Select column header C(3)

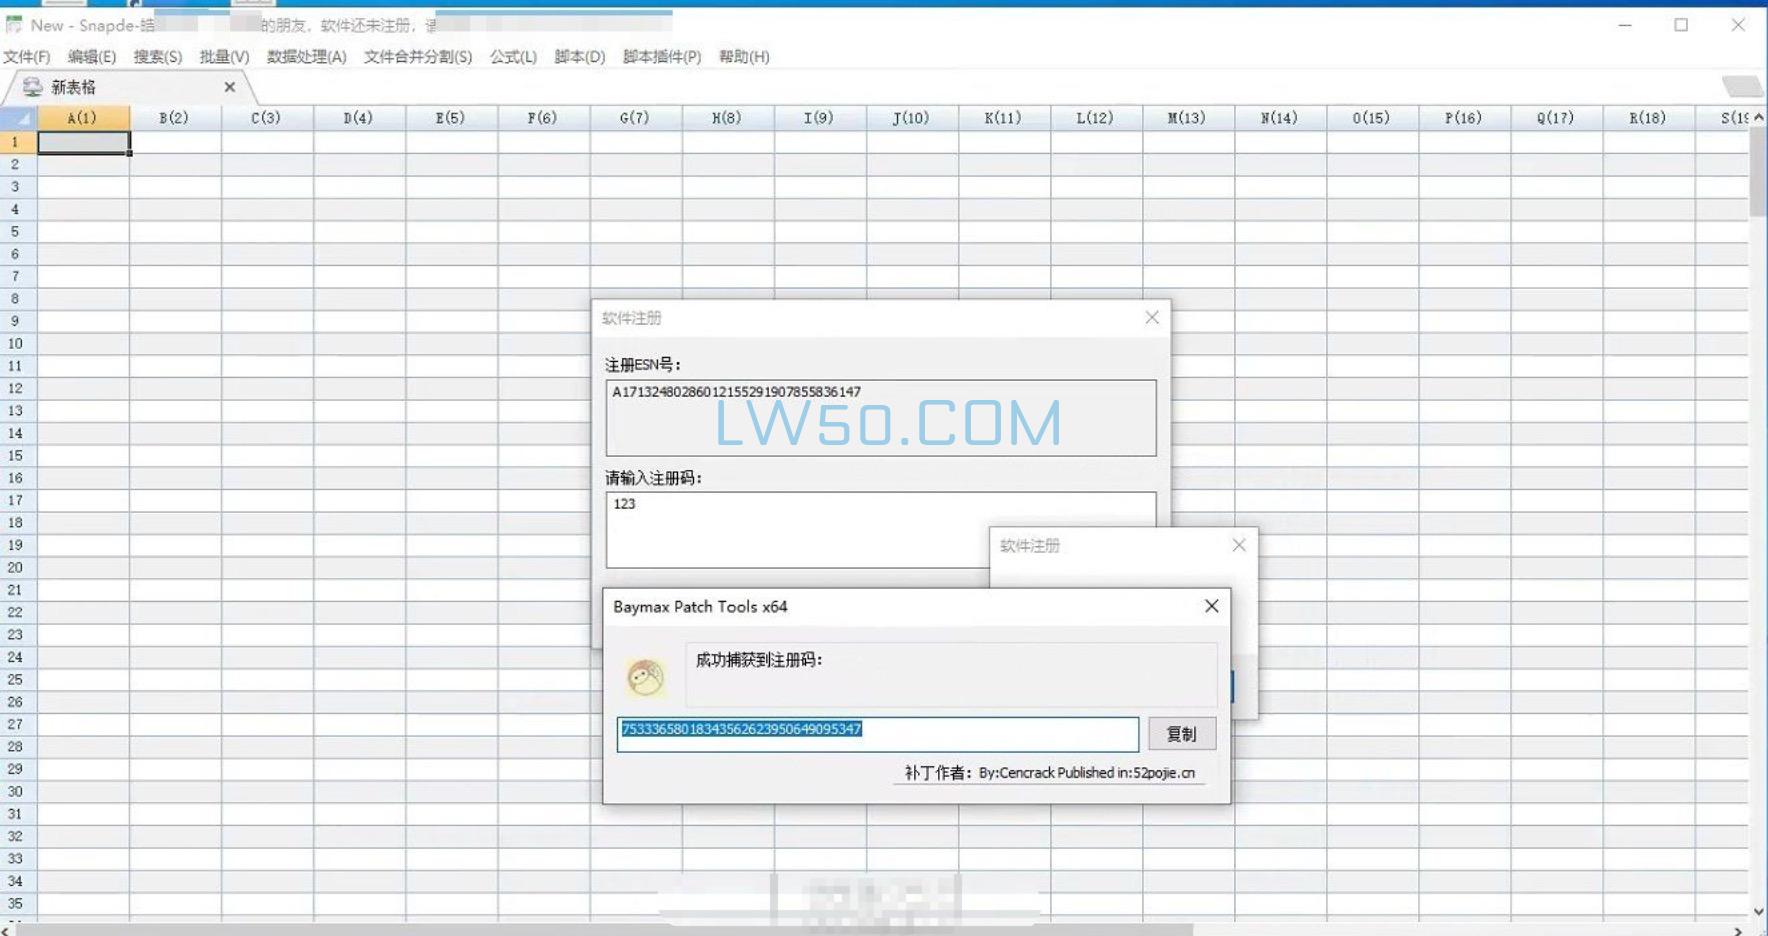pos(266,118)
